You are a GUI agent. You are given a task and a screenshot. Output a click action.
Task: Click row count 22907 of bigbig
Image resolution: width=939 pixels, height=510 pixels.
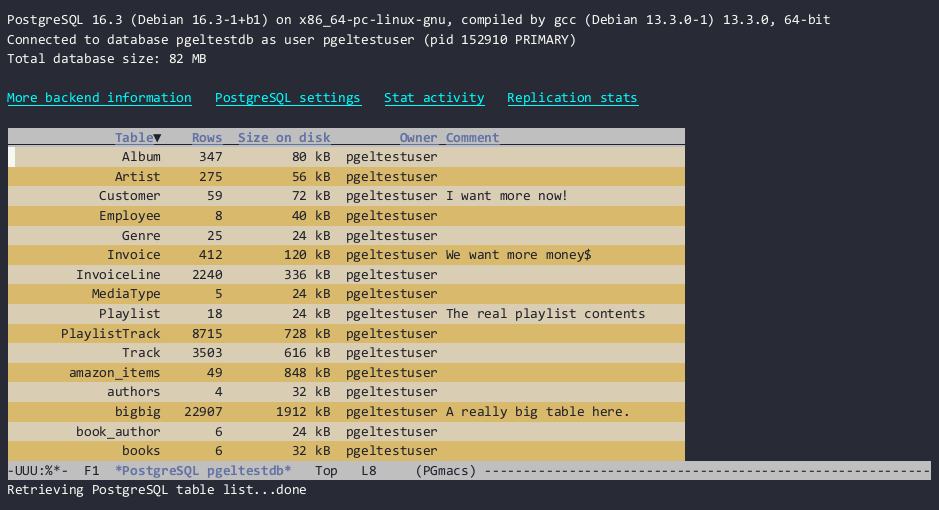click(x=203, y=412)
